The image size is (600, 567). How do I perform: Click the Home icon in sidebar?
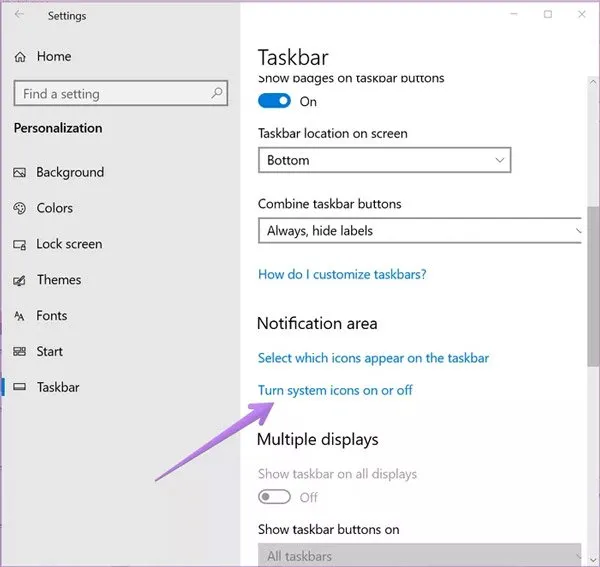[20, 57]
